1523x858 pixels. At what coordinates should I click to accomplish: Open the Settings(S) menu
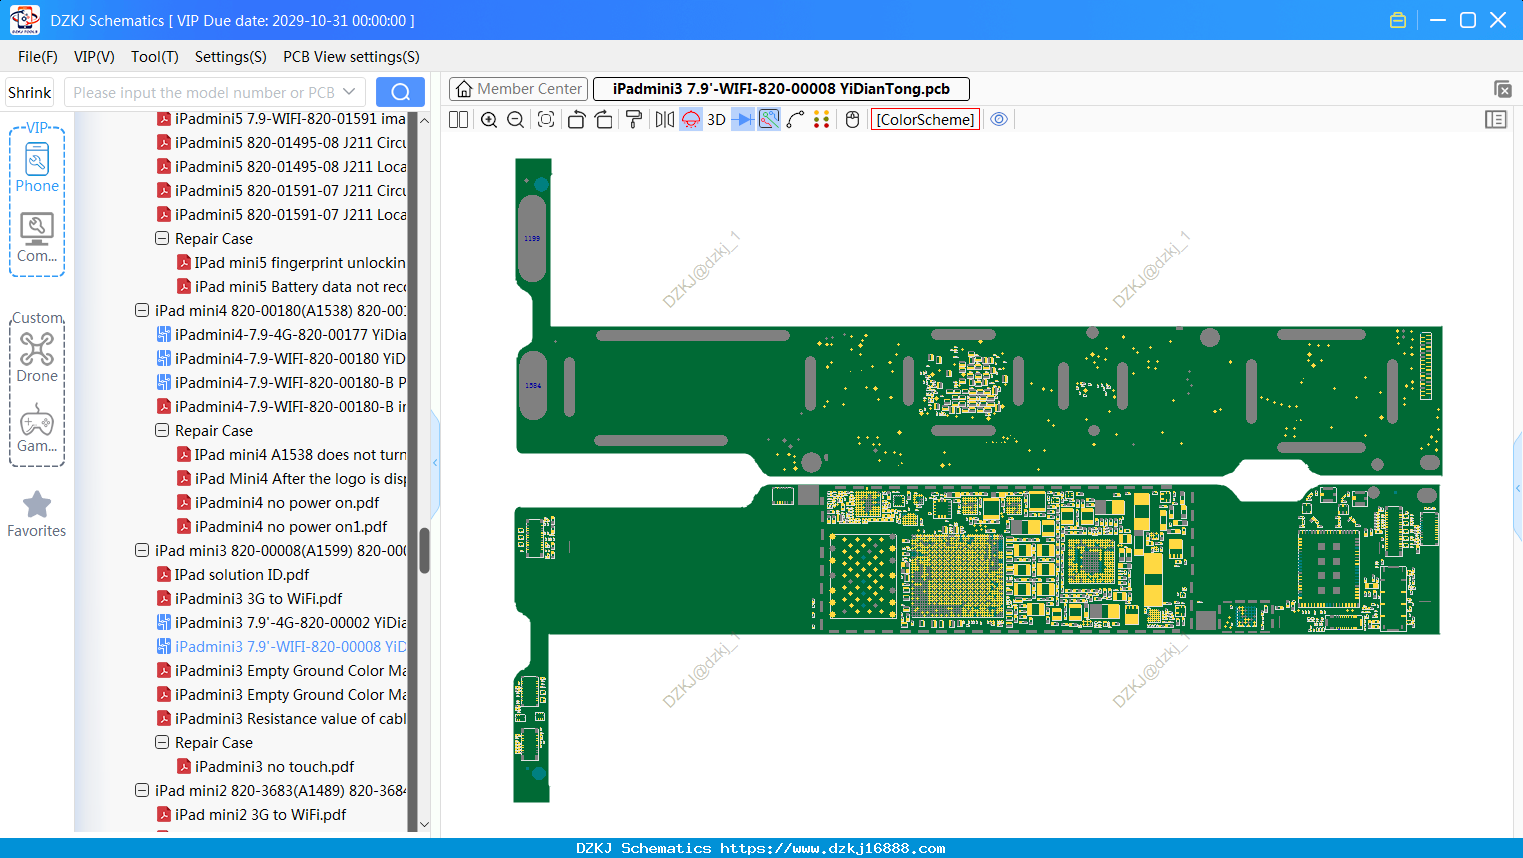(231, 57)
